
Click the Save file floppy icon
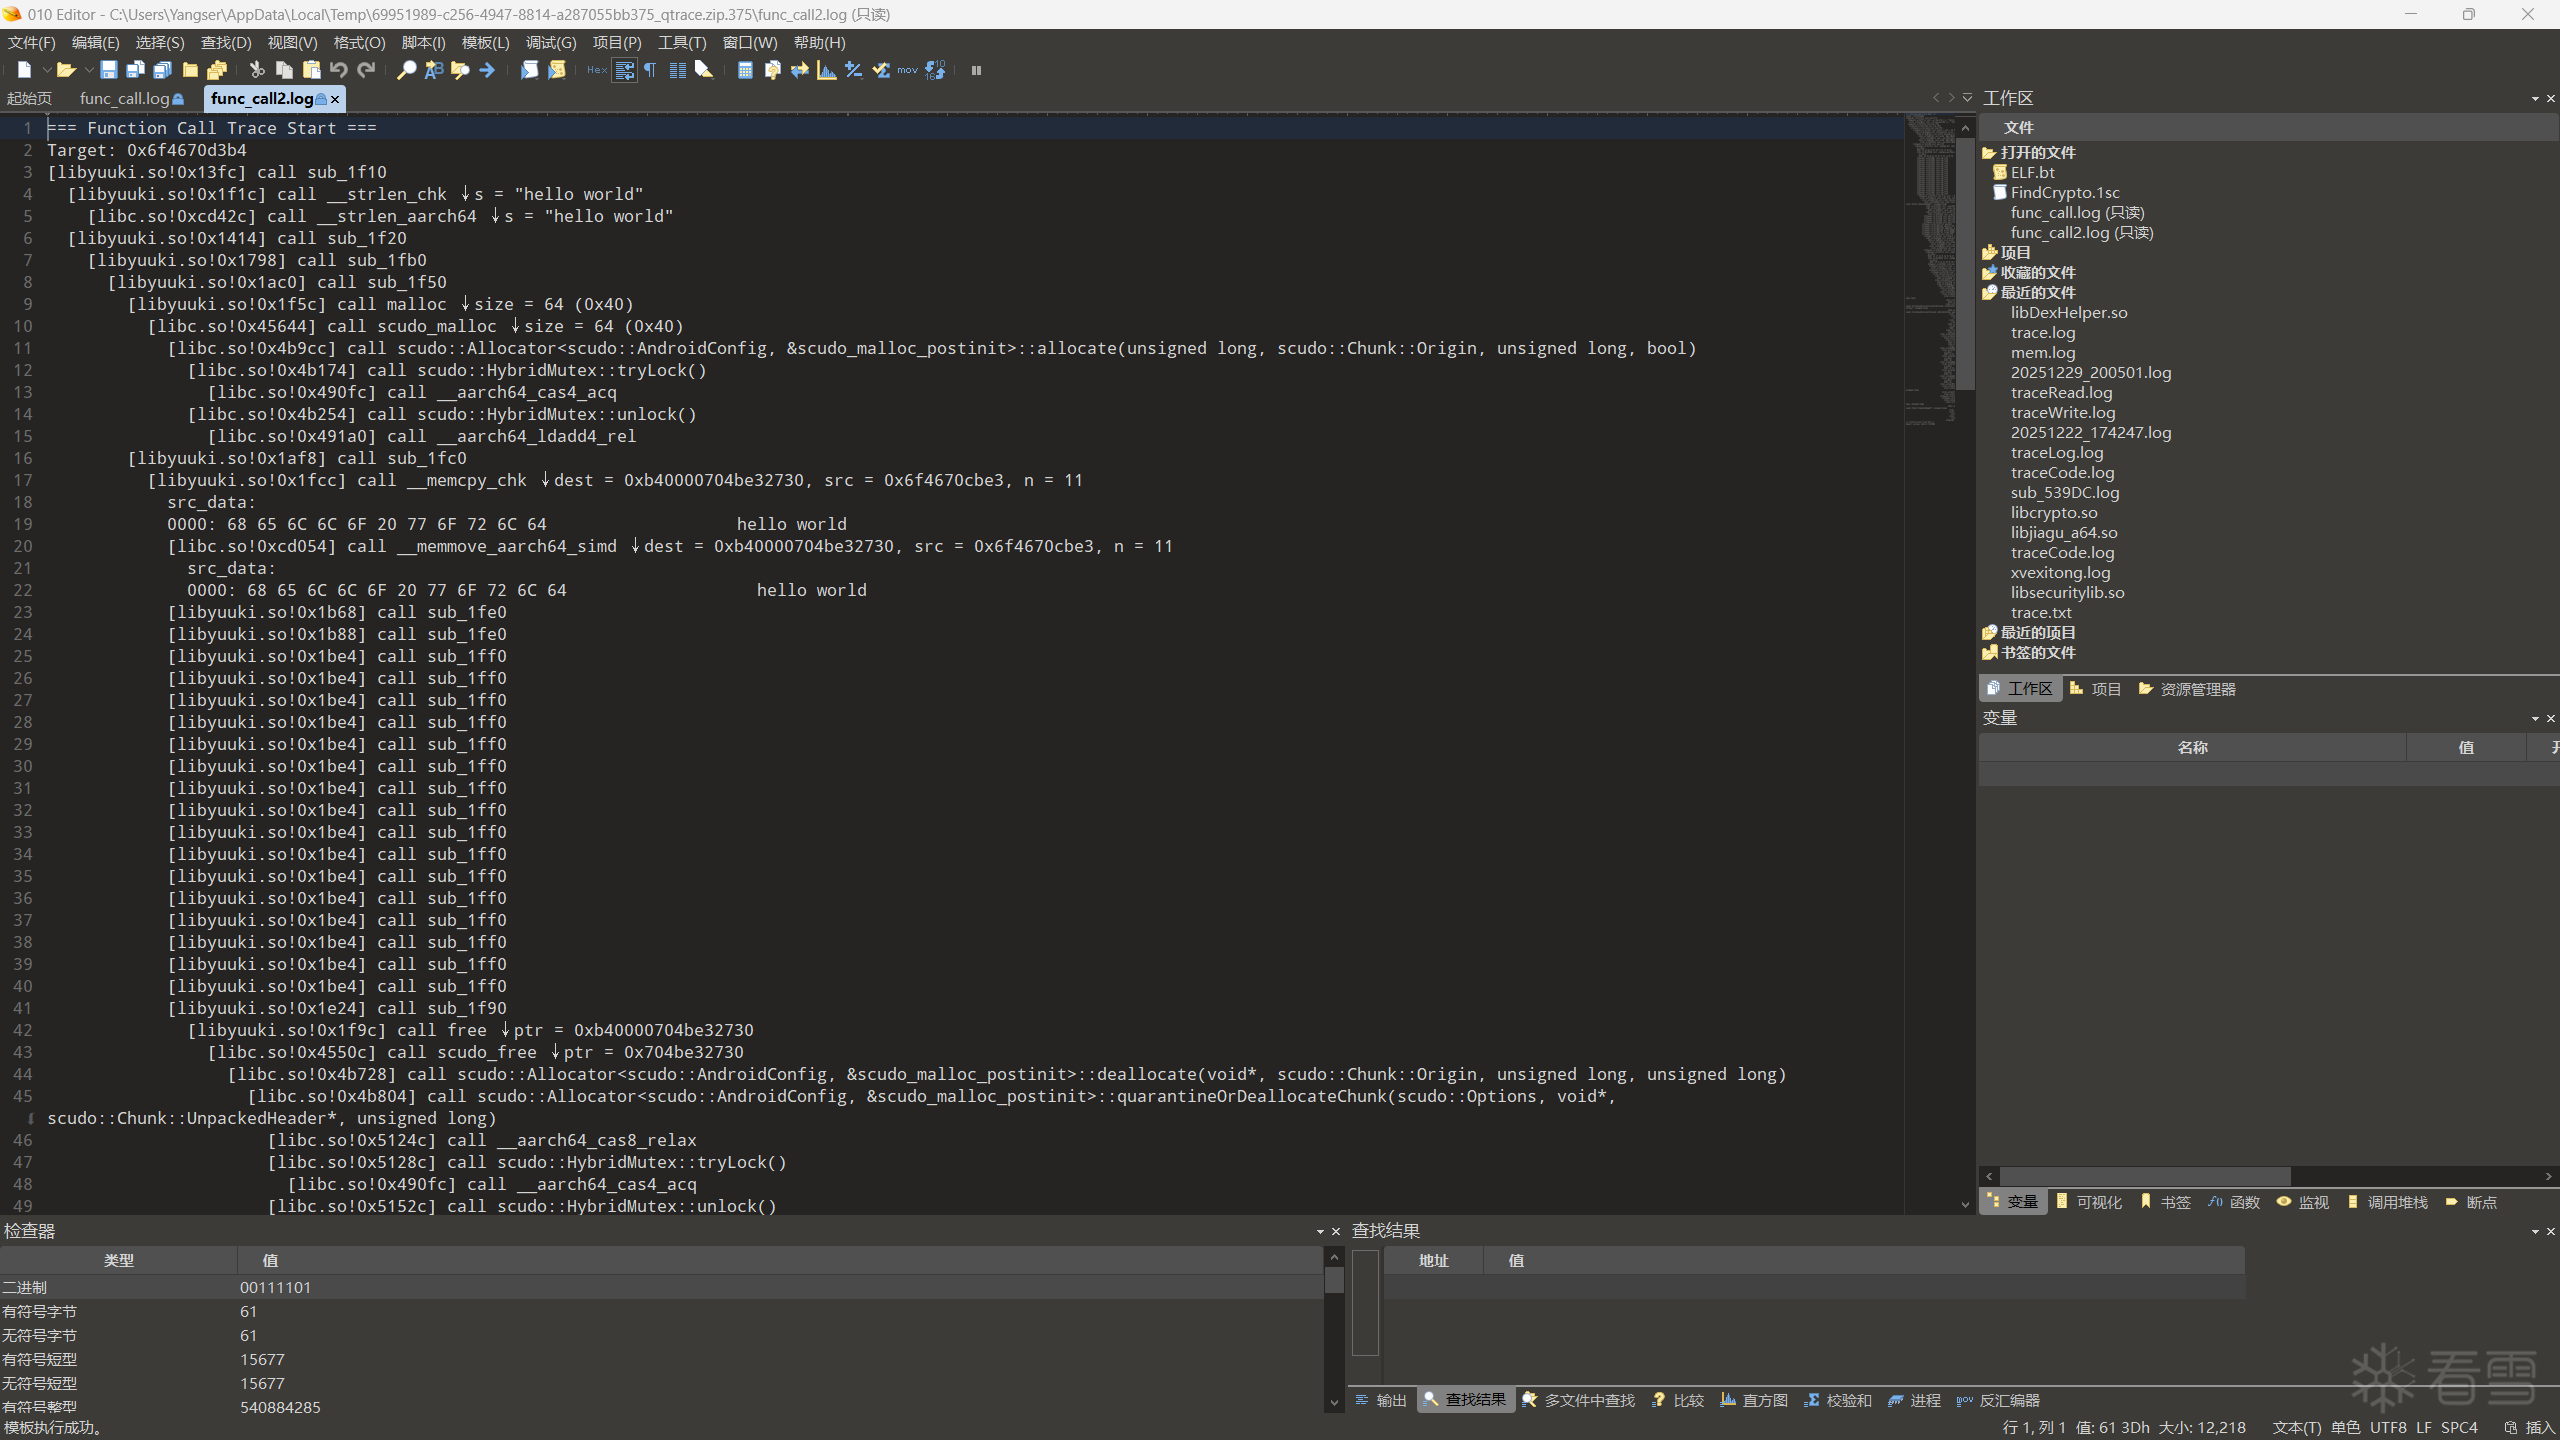[x=109, y=70]
